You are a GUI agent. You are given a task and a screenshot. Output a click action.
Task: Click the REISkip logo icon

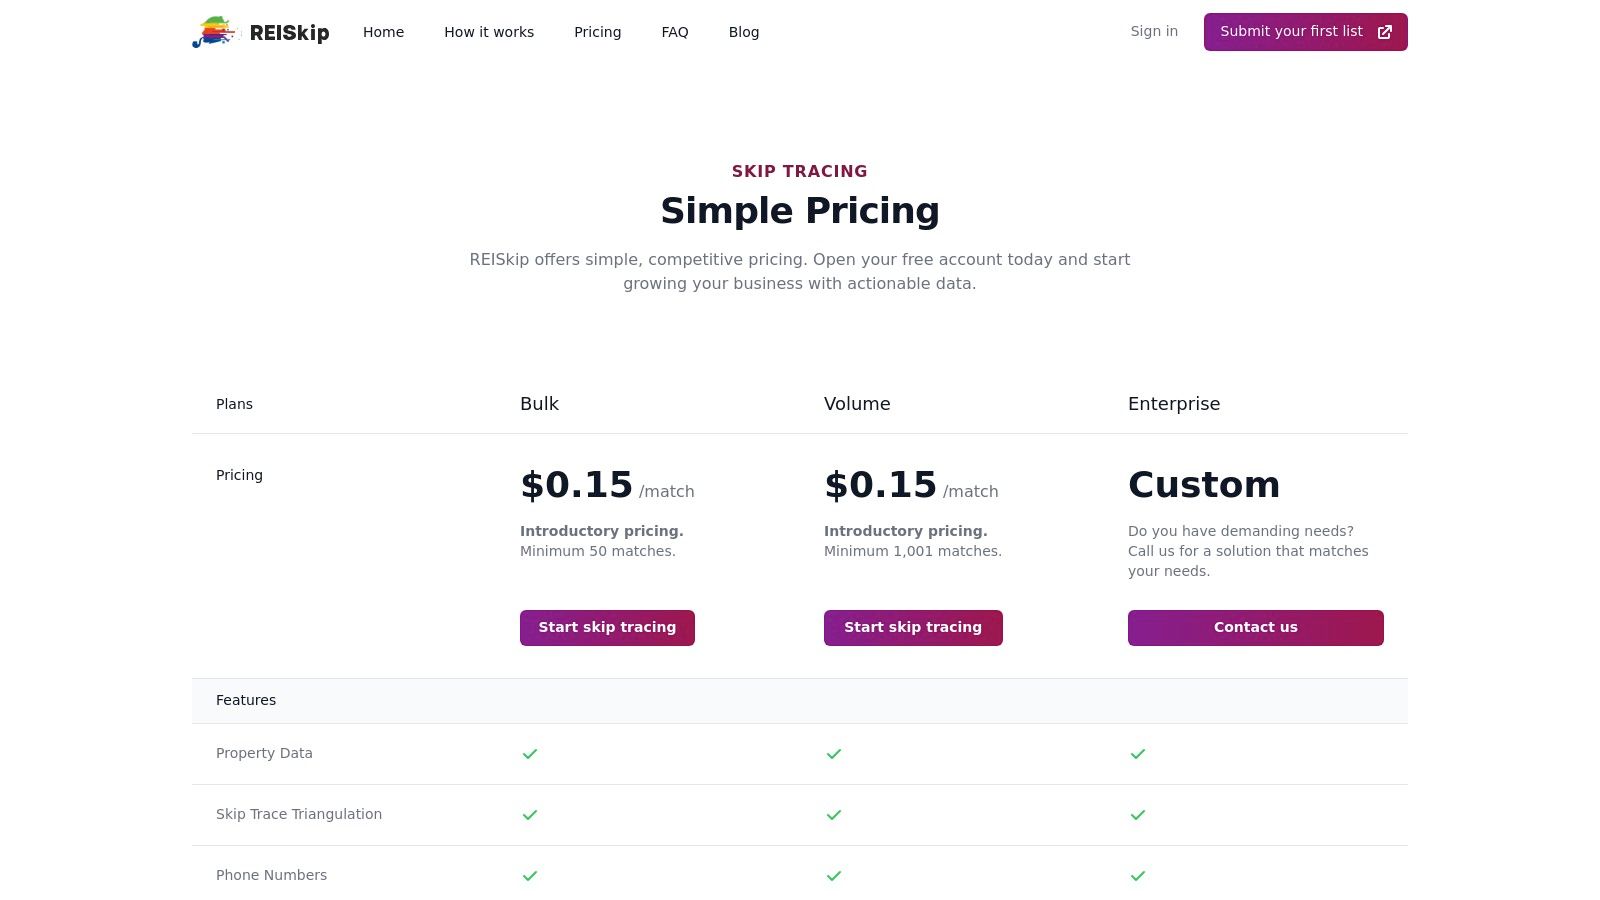point(215,32)
